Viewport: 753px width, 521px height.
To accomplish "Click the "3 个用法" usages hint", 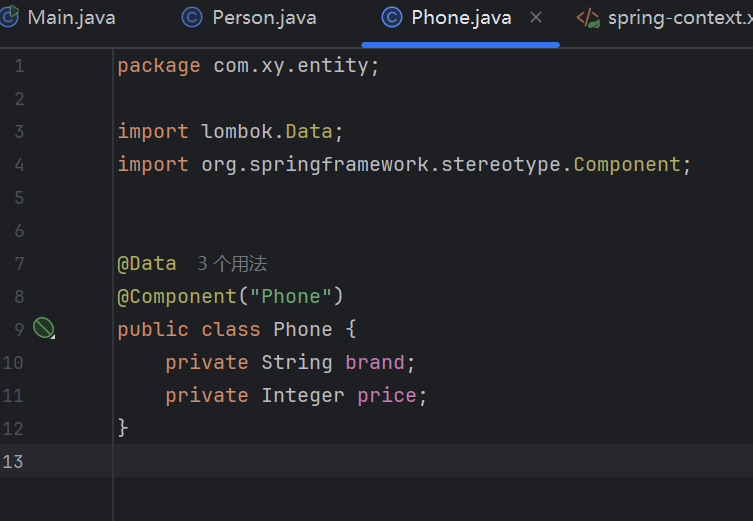I will pos(232,264).
